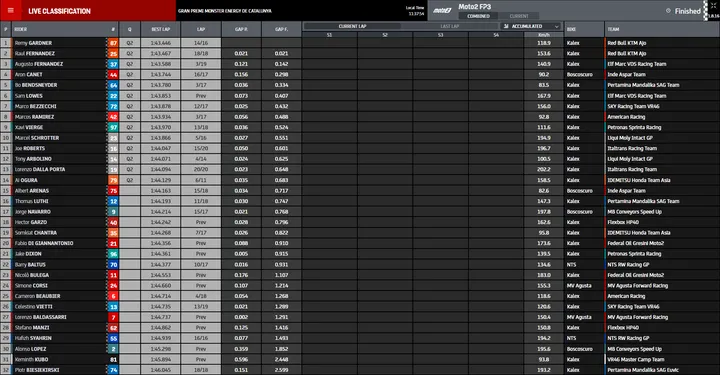
Task: Select rider Simone CORSI name
Action: (31, 286)
